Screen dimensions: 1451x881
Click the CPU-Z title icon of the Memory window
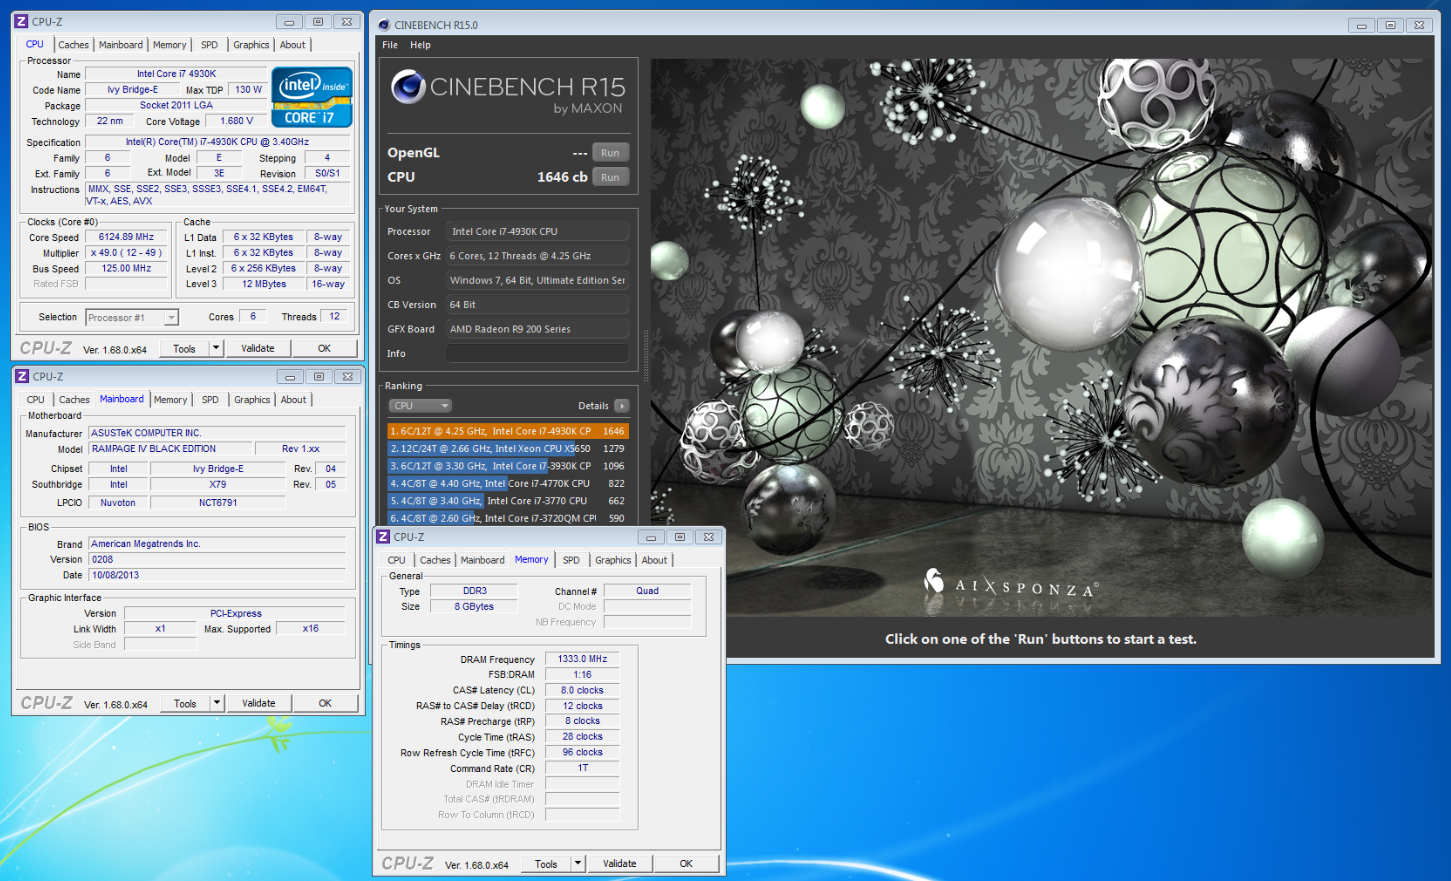click(383, 537)
